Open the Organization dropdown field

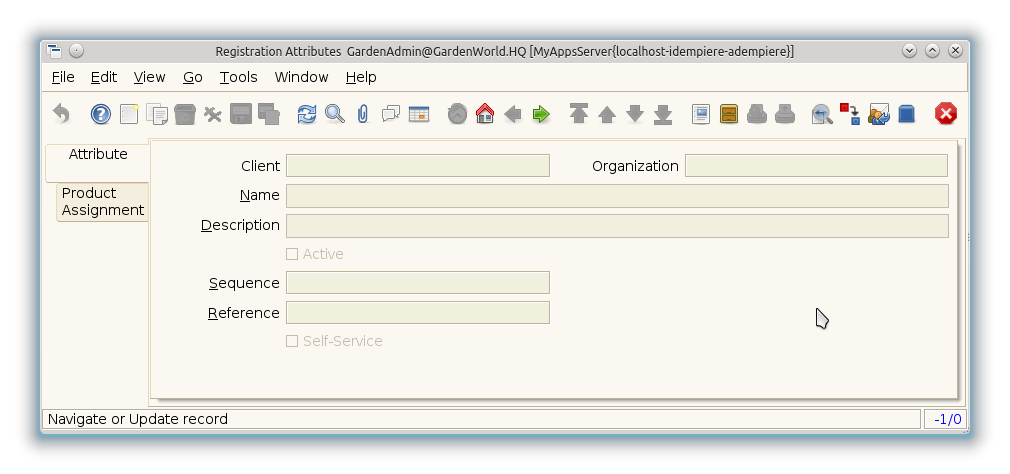(815, 166)
